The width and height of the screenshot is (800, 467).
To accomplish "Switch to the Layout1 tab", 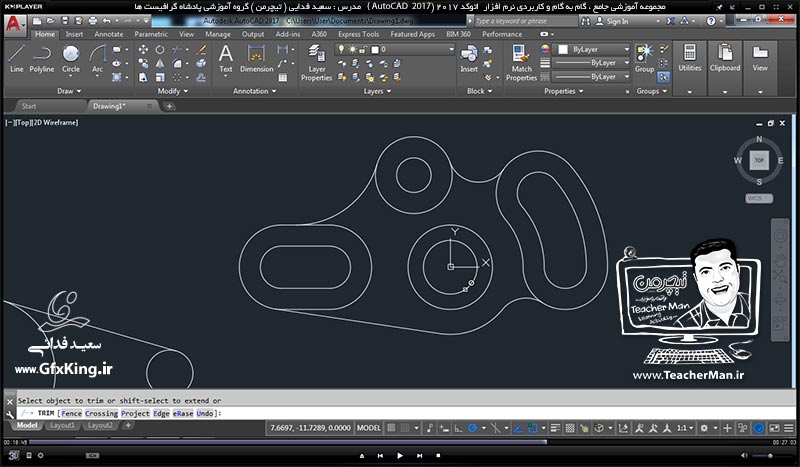I will click(x=62, y=425).
